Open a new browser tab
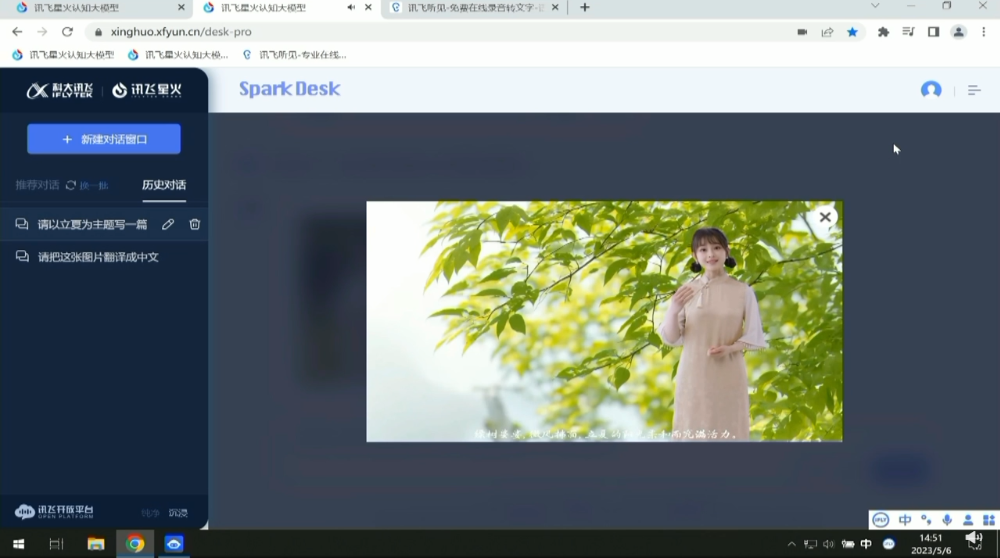 tap(585, 8)
